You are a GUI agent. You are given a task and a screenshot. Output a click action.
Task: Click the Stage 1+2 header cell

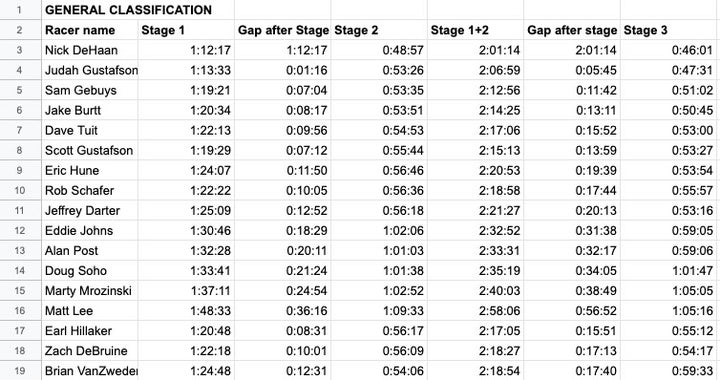pyautogui.click(x=475, y=30)
